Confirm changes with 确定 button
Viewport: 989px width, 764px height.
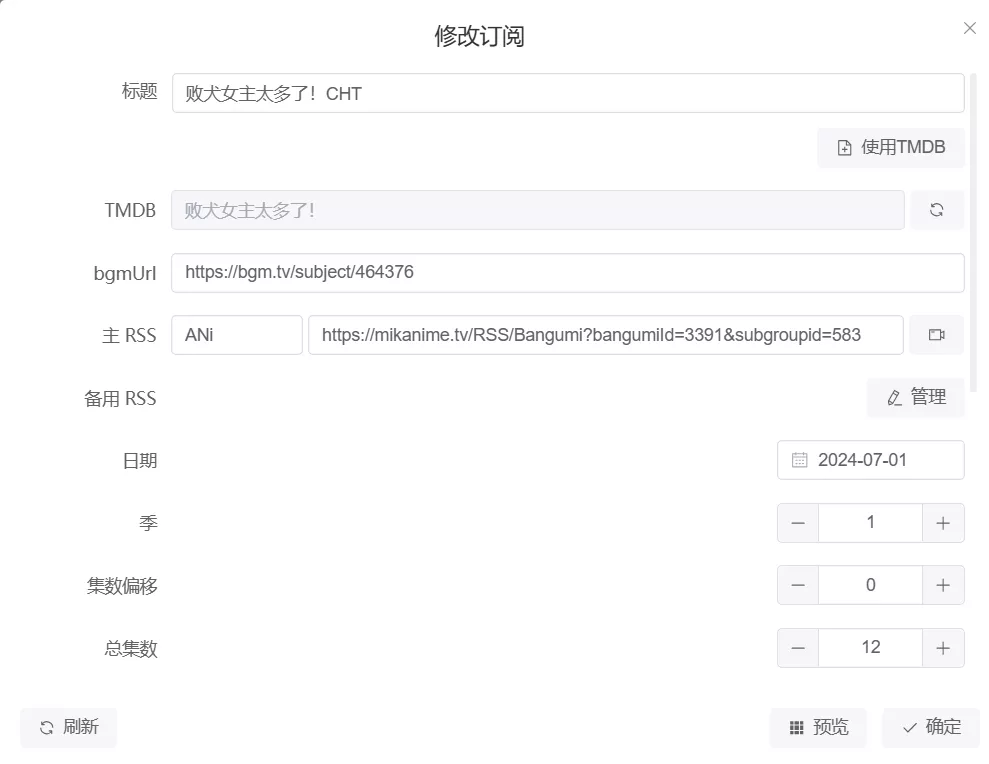[x=931, y=728]
